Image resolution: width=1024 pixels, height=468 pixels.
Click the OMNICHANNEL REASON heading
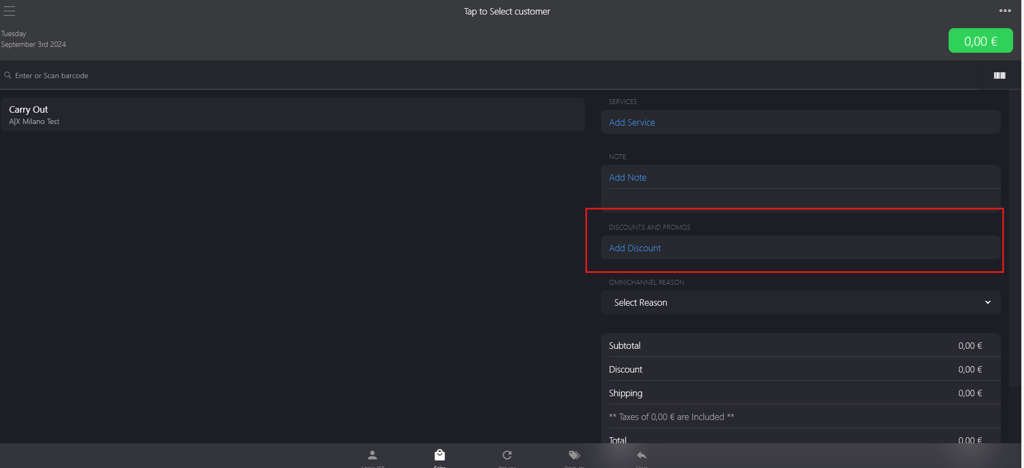point(647,282)
